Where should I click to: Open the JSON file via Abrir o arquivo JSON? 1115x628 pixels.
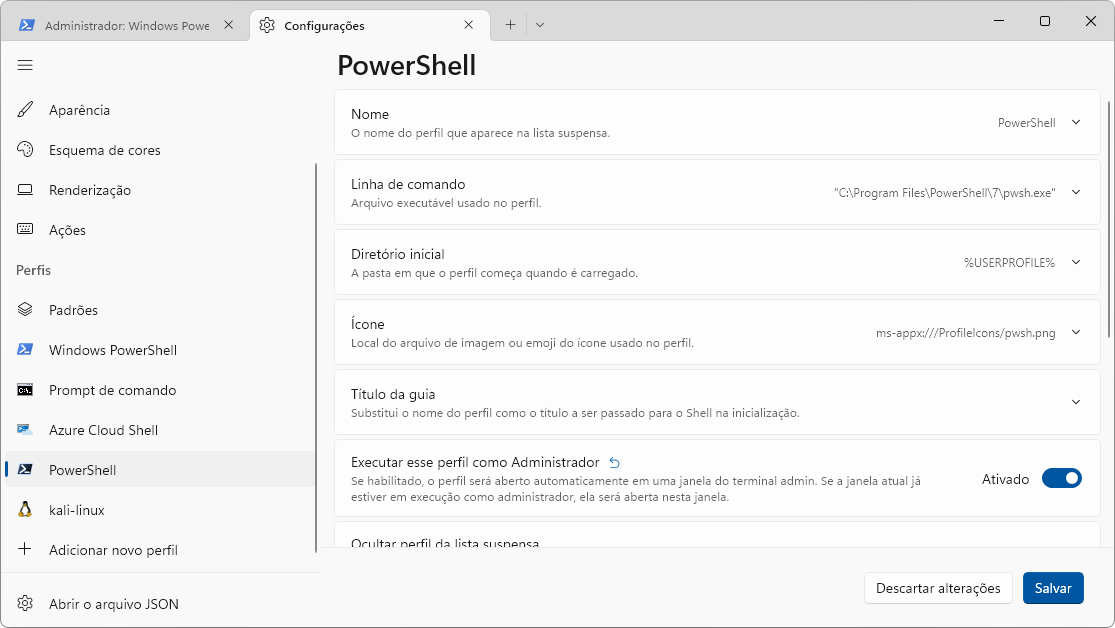click(113, 604)
